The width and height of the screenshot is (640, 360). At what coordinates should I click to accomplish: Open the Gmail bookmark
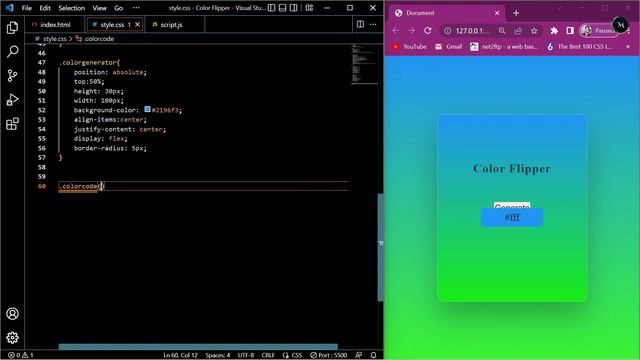(449, 47)
